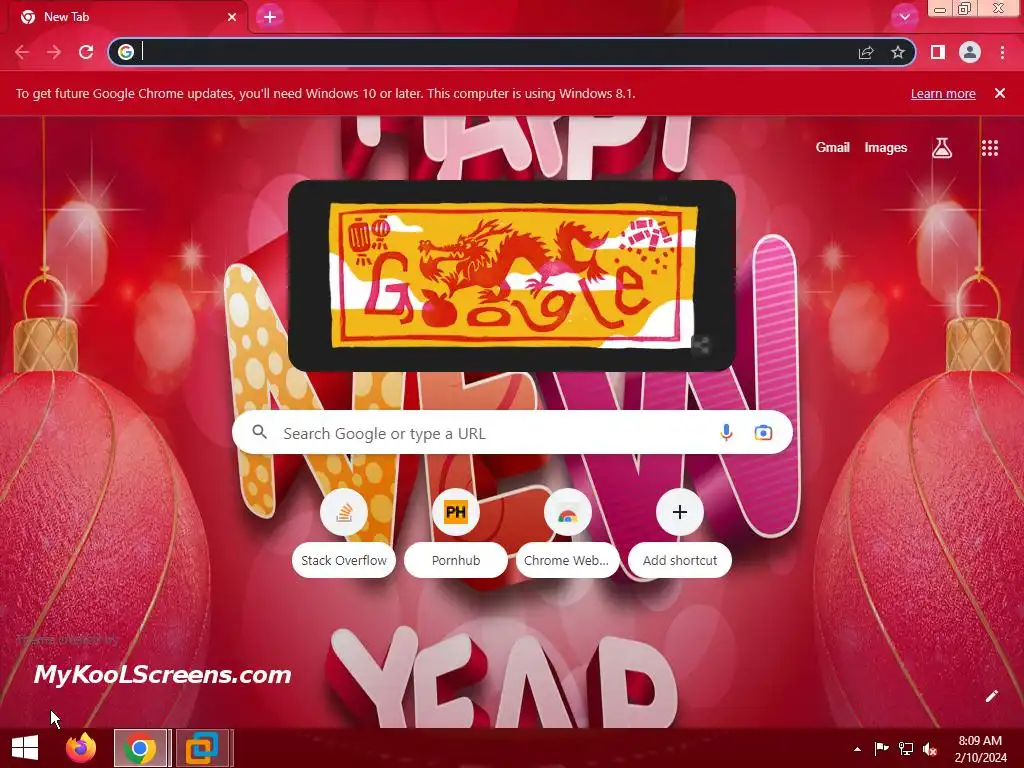This screenshot has width=1024, height=768.
Task: Click the Google icon in the address bar
Action: tap(126, 52)
